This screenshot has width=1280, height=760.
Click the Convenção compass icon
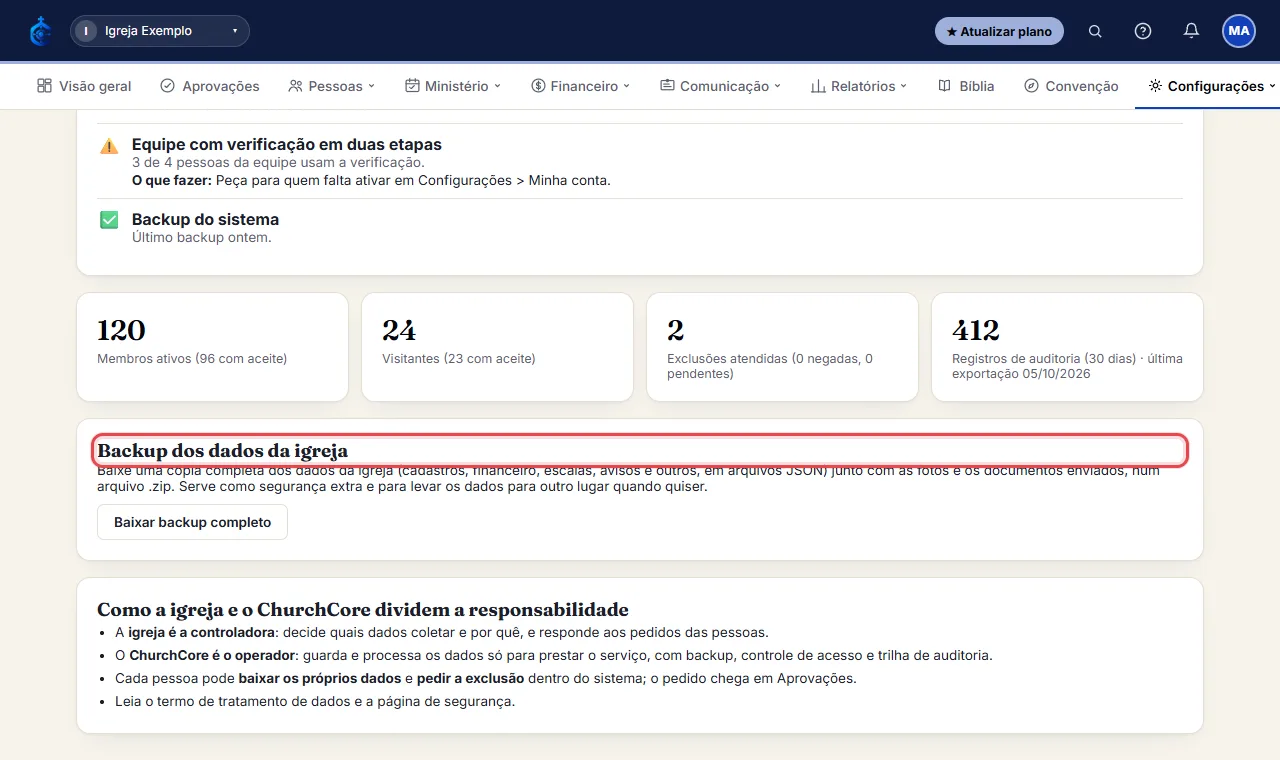[1032, 86]
